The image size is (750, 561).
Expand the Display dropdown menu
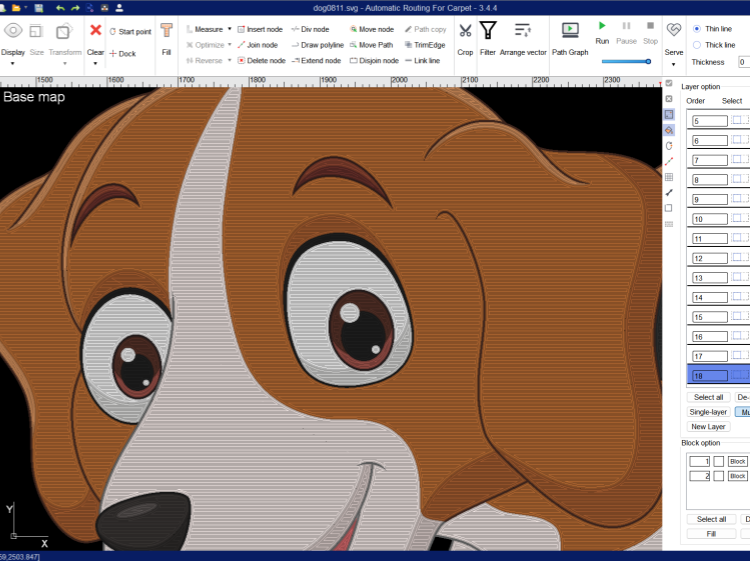pyautogui.click(x=13, y=63)
